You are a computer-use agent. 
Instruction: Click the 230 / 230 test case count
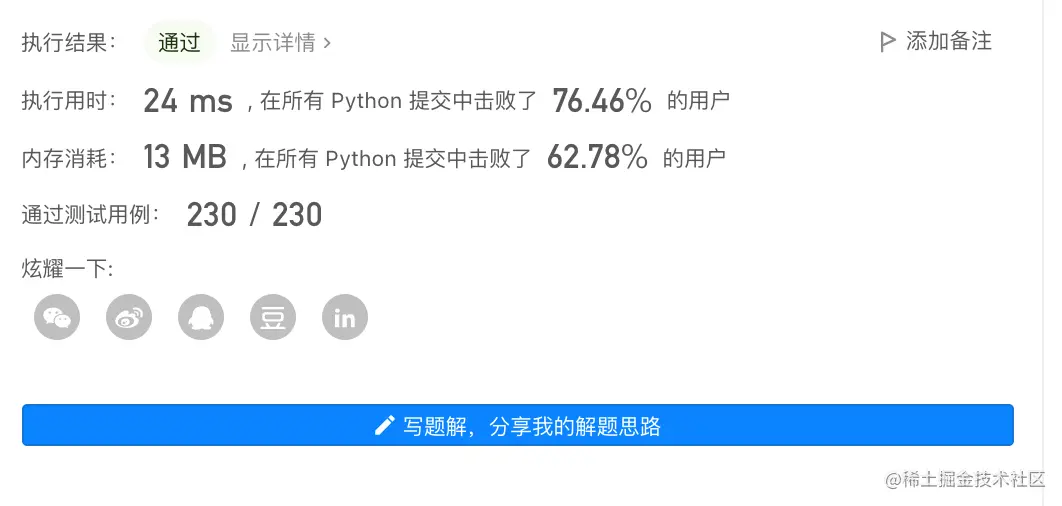tap(254, 214)
